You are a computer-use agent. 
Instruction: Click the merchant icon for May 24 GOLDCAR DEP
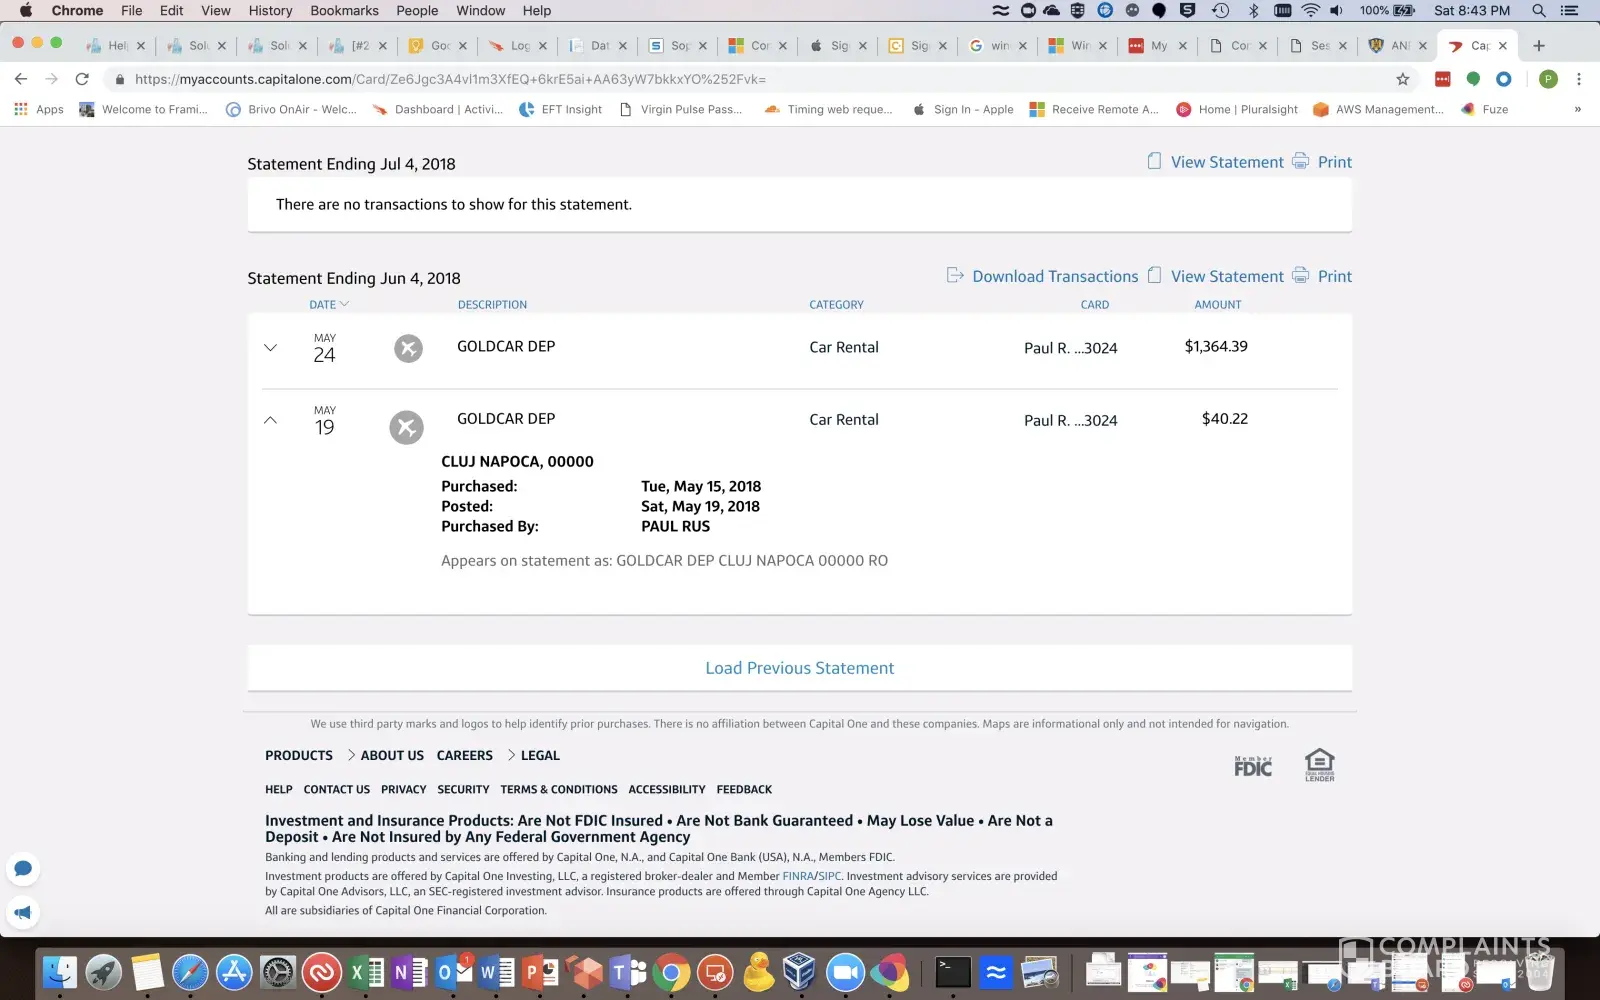408,348
